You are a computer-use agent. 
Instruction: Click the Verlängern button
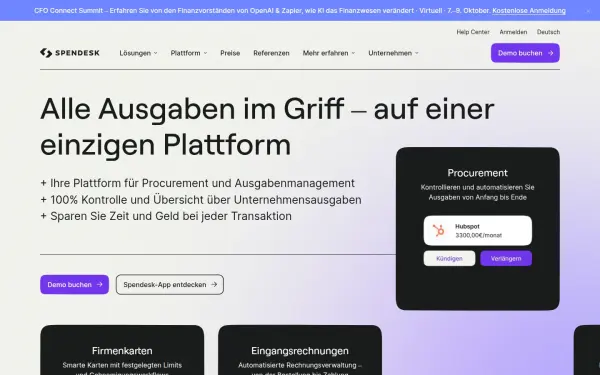506,259
